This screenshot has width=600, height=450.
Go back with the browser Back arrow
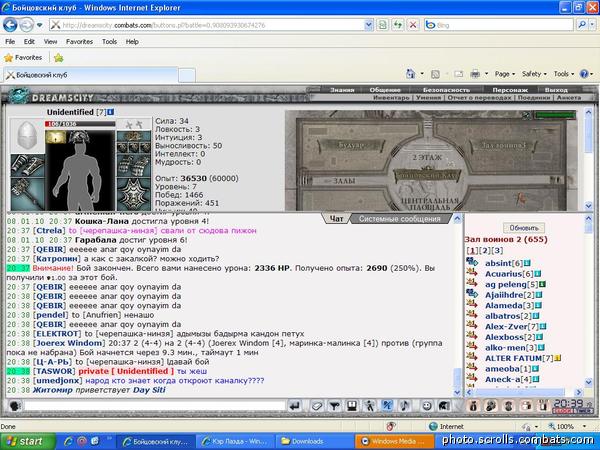pos(10,25)
